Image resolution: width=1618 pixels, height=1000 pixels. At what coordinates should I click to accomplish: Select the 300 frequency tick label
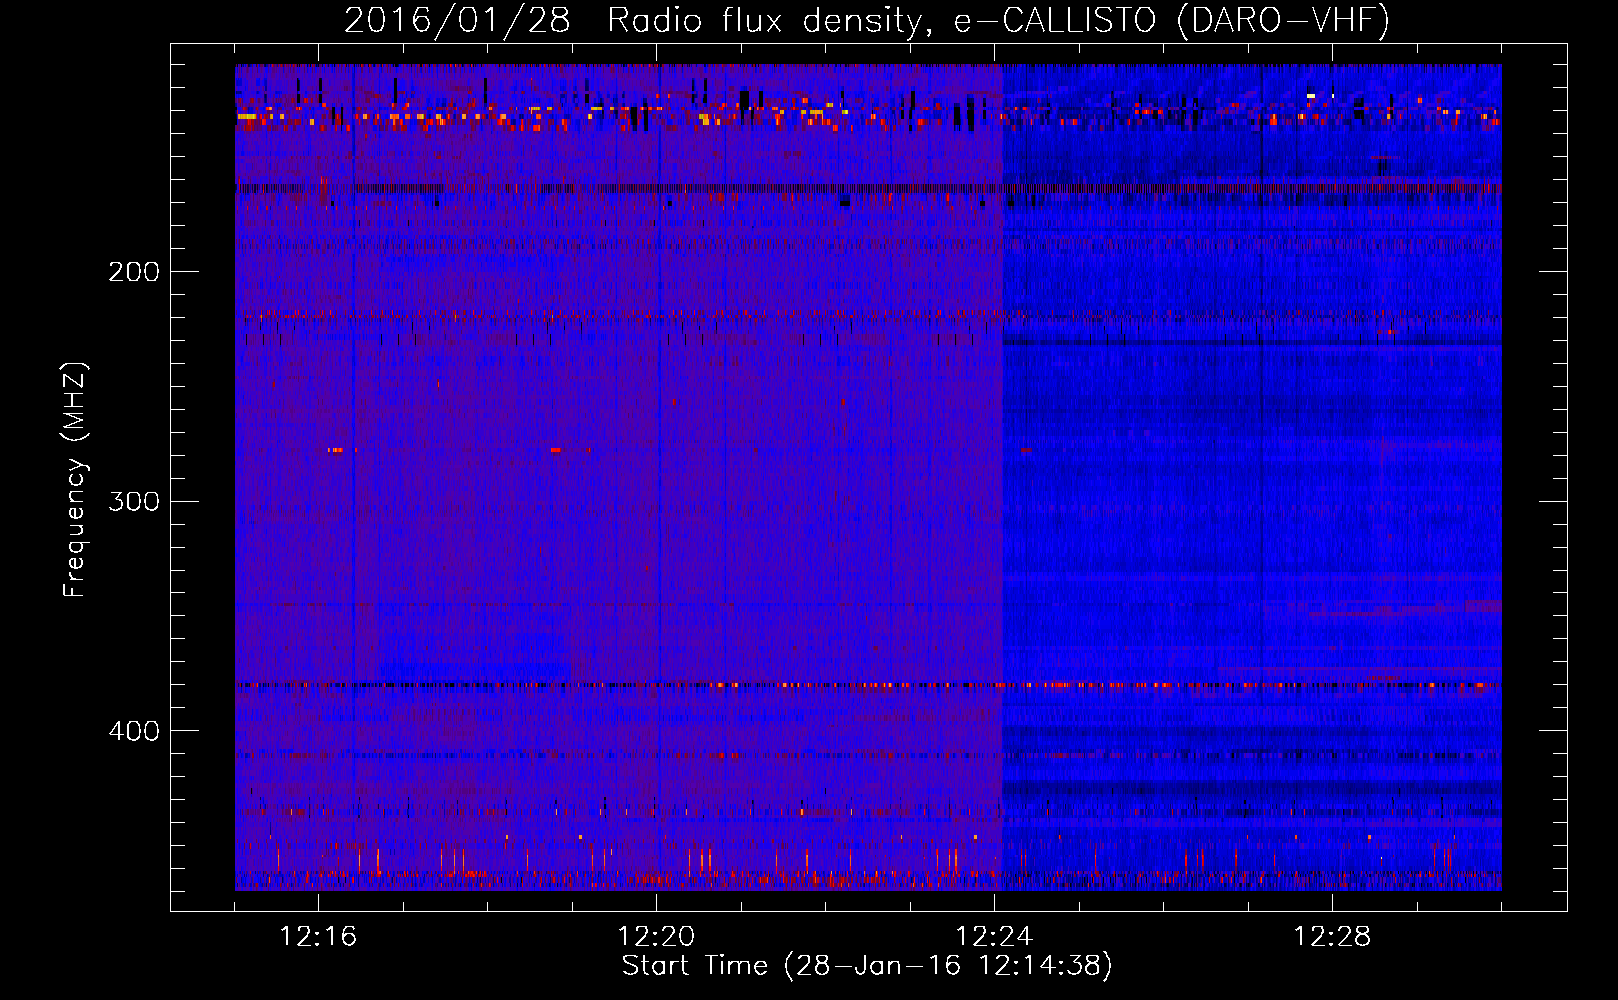134,501
